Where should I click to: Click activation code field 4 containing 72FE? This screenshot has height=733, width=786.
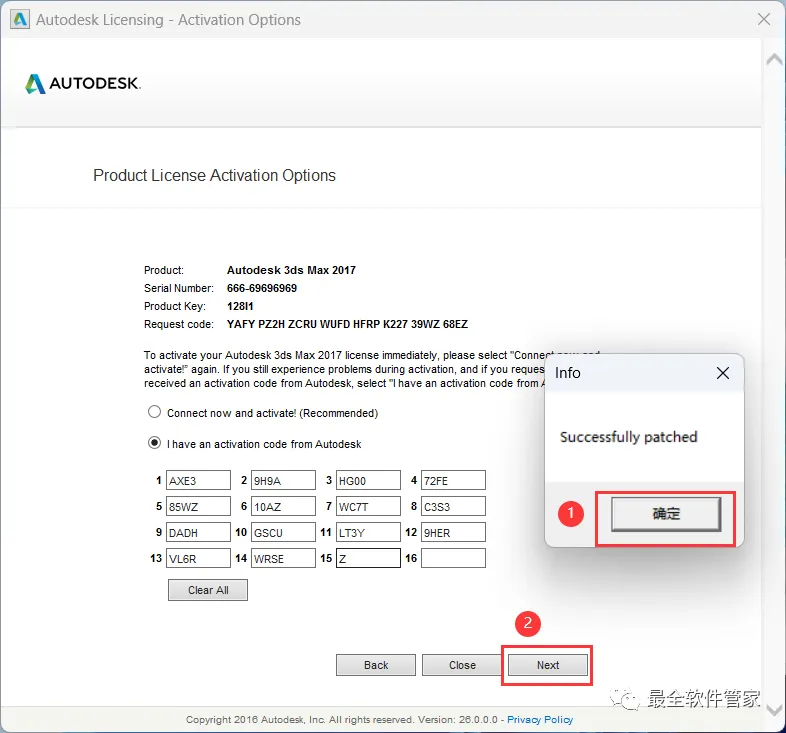pyautogui.click(x=453, y=480)
